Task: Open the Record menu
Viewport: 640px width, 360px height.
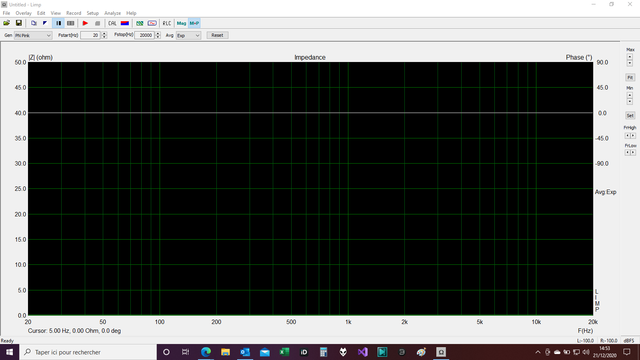Action: tap(73, 13)
